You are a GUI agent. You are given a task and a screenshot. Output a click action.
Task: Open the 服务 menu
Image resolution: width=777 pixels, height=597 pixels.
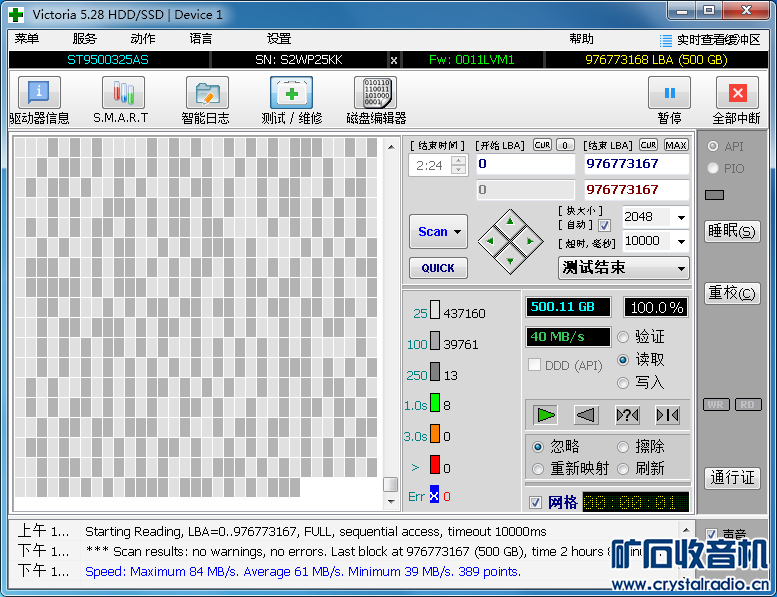[x=85, y=39]
